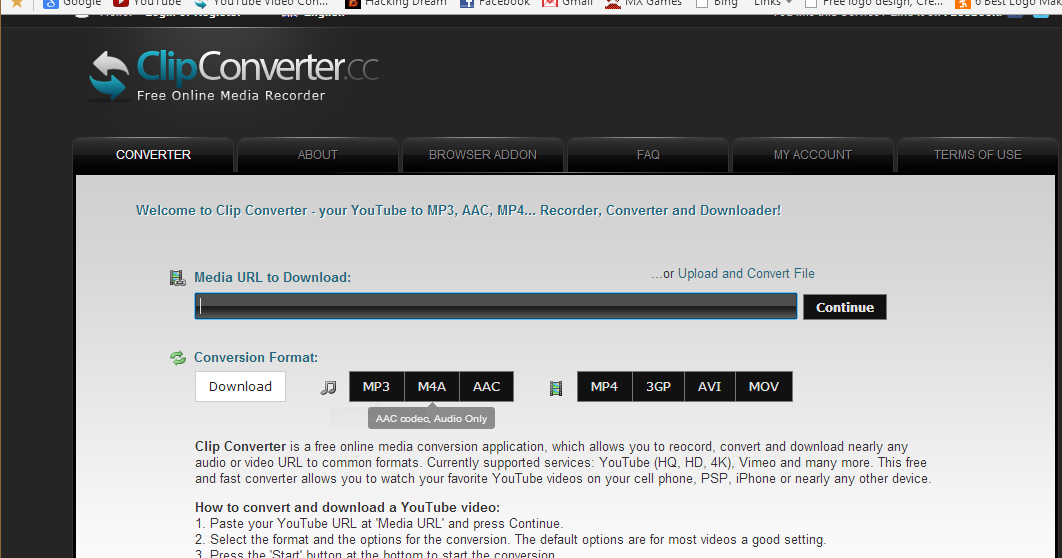Screen dimensions: 1062x558
Task: Click the Welcome to Clip Converter heading
Action: click(459, 211)
